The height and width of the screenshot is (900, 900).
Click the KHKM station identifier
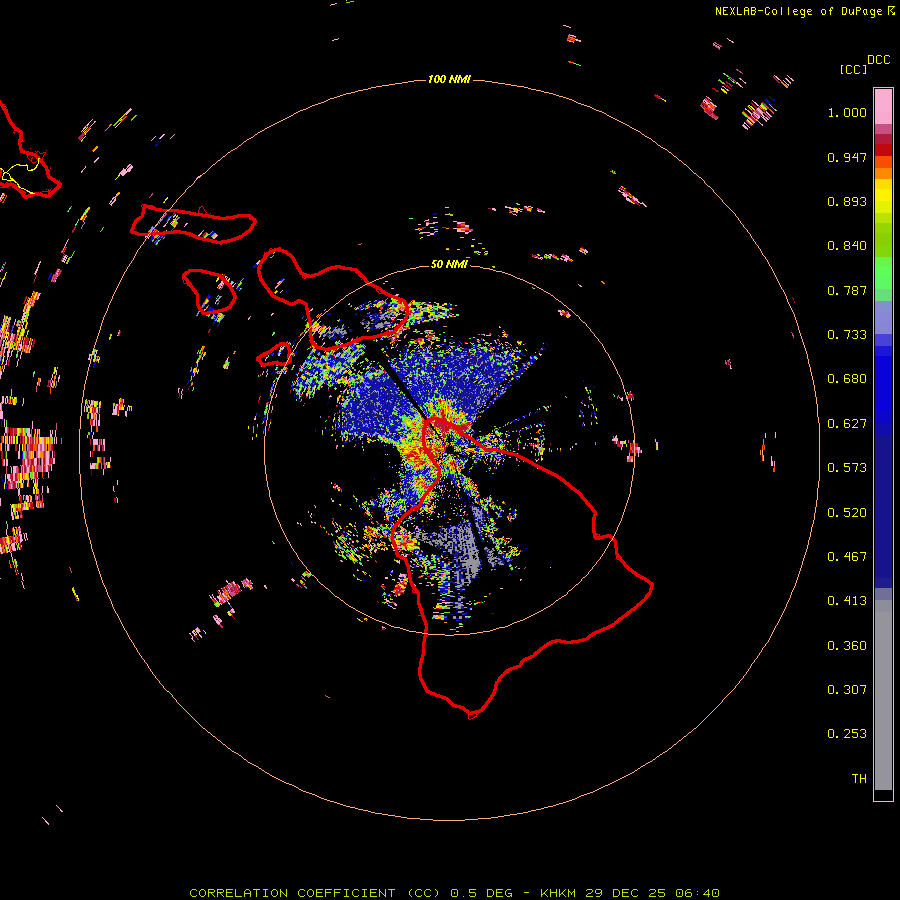tap(560, 893)
